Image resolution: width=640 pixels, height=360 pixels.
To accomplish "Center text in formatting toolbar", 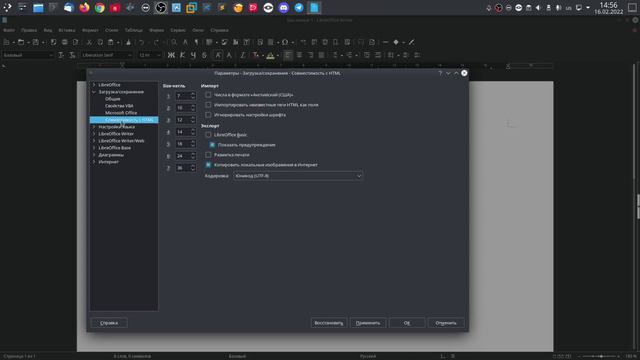I will click(x=299, y=55).
